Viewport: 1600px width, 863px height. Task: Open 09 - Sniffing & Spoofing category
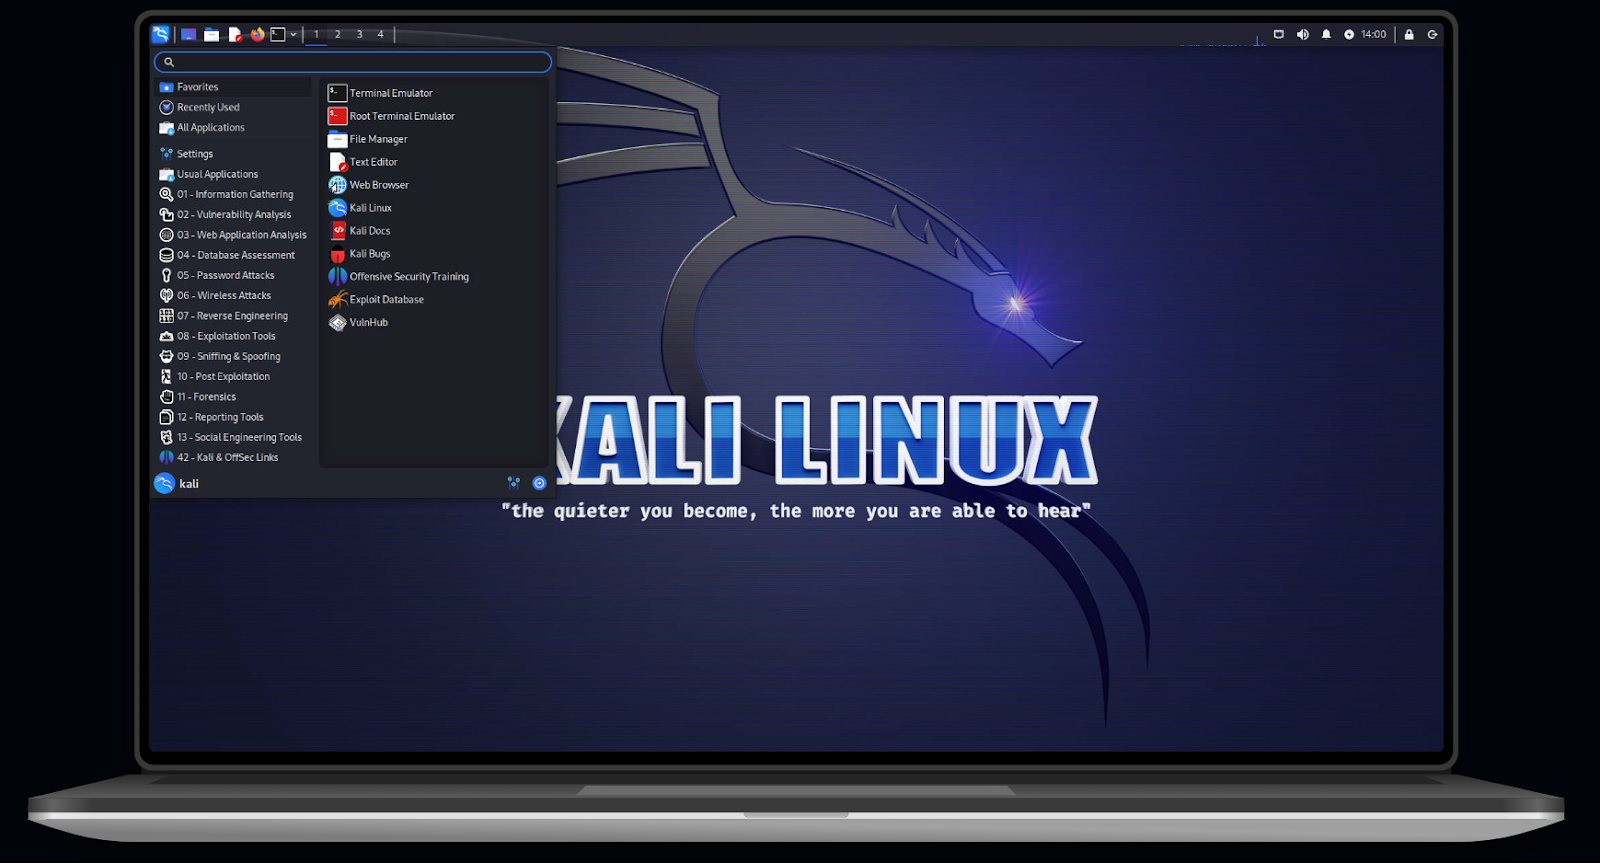click(x=234, y=356)
